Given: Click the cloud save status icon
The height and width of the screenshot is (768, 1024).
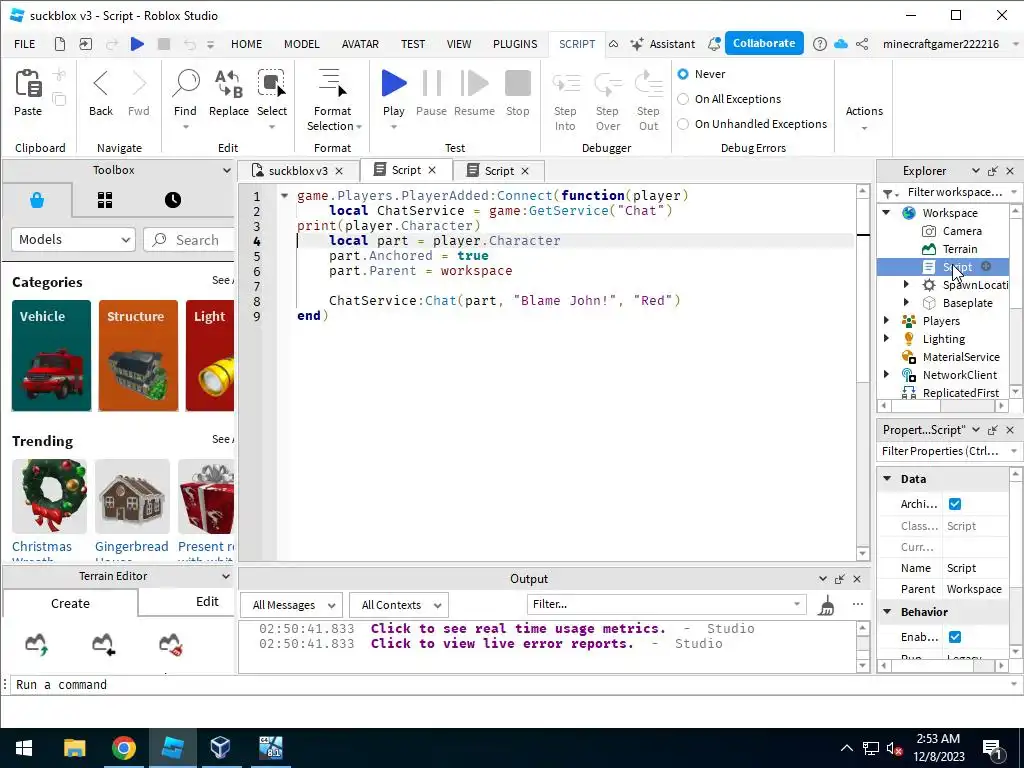Looking at the screenshot, I should tap(841, 44).
